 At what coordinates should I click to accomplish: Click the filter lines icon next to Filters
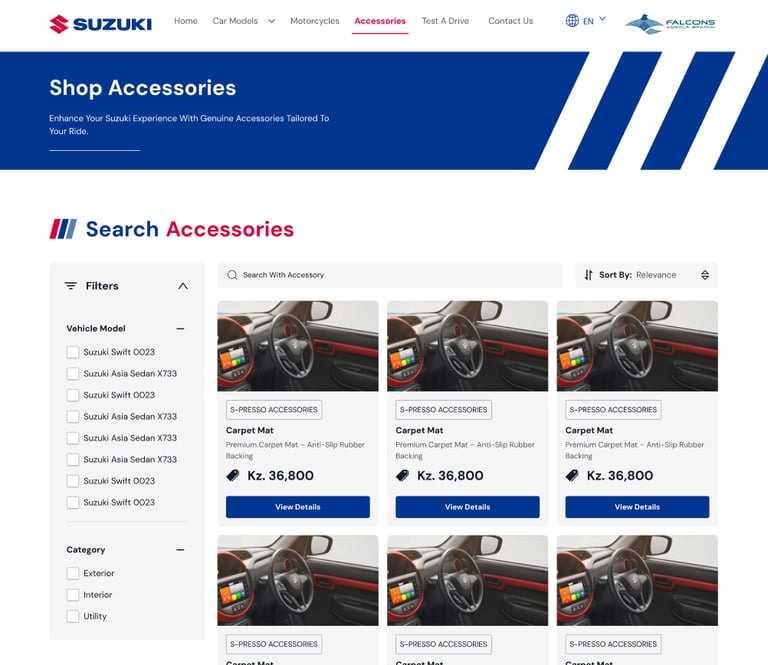71,286
